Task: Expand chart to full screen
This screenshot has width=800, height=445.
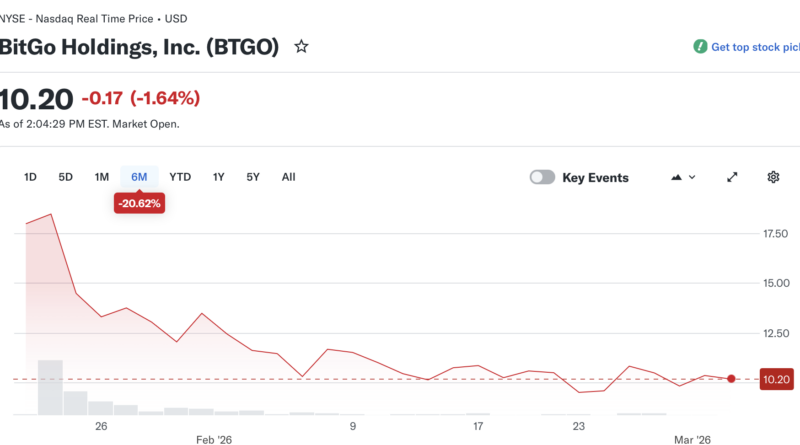Action: 732,177
